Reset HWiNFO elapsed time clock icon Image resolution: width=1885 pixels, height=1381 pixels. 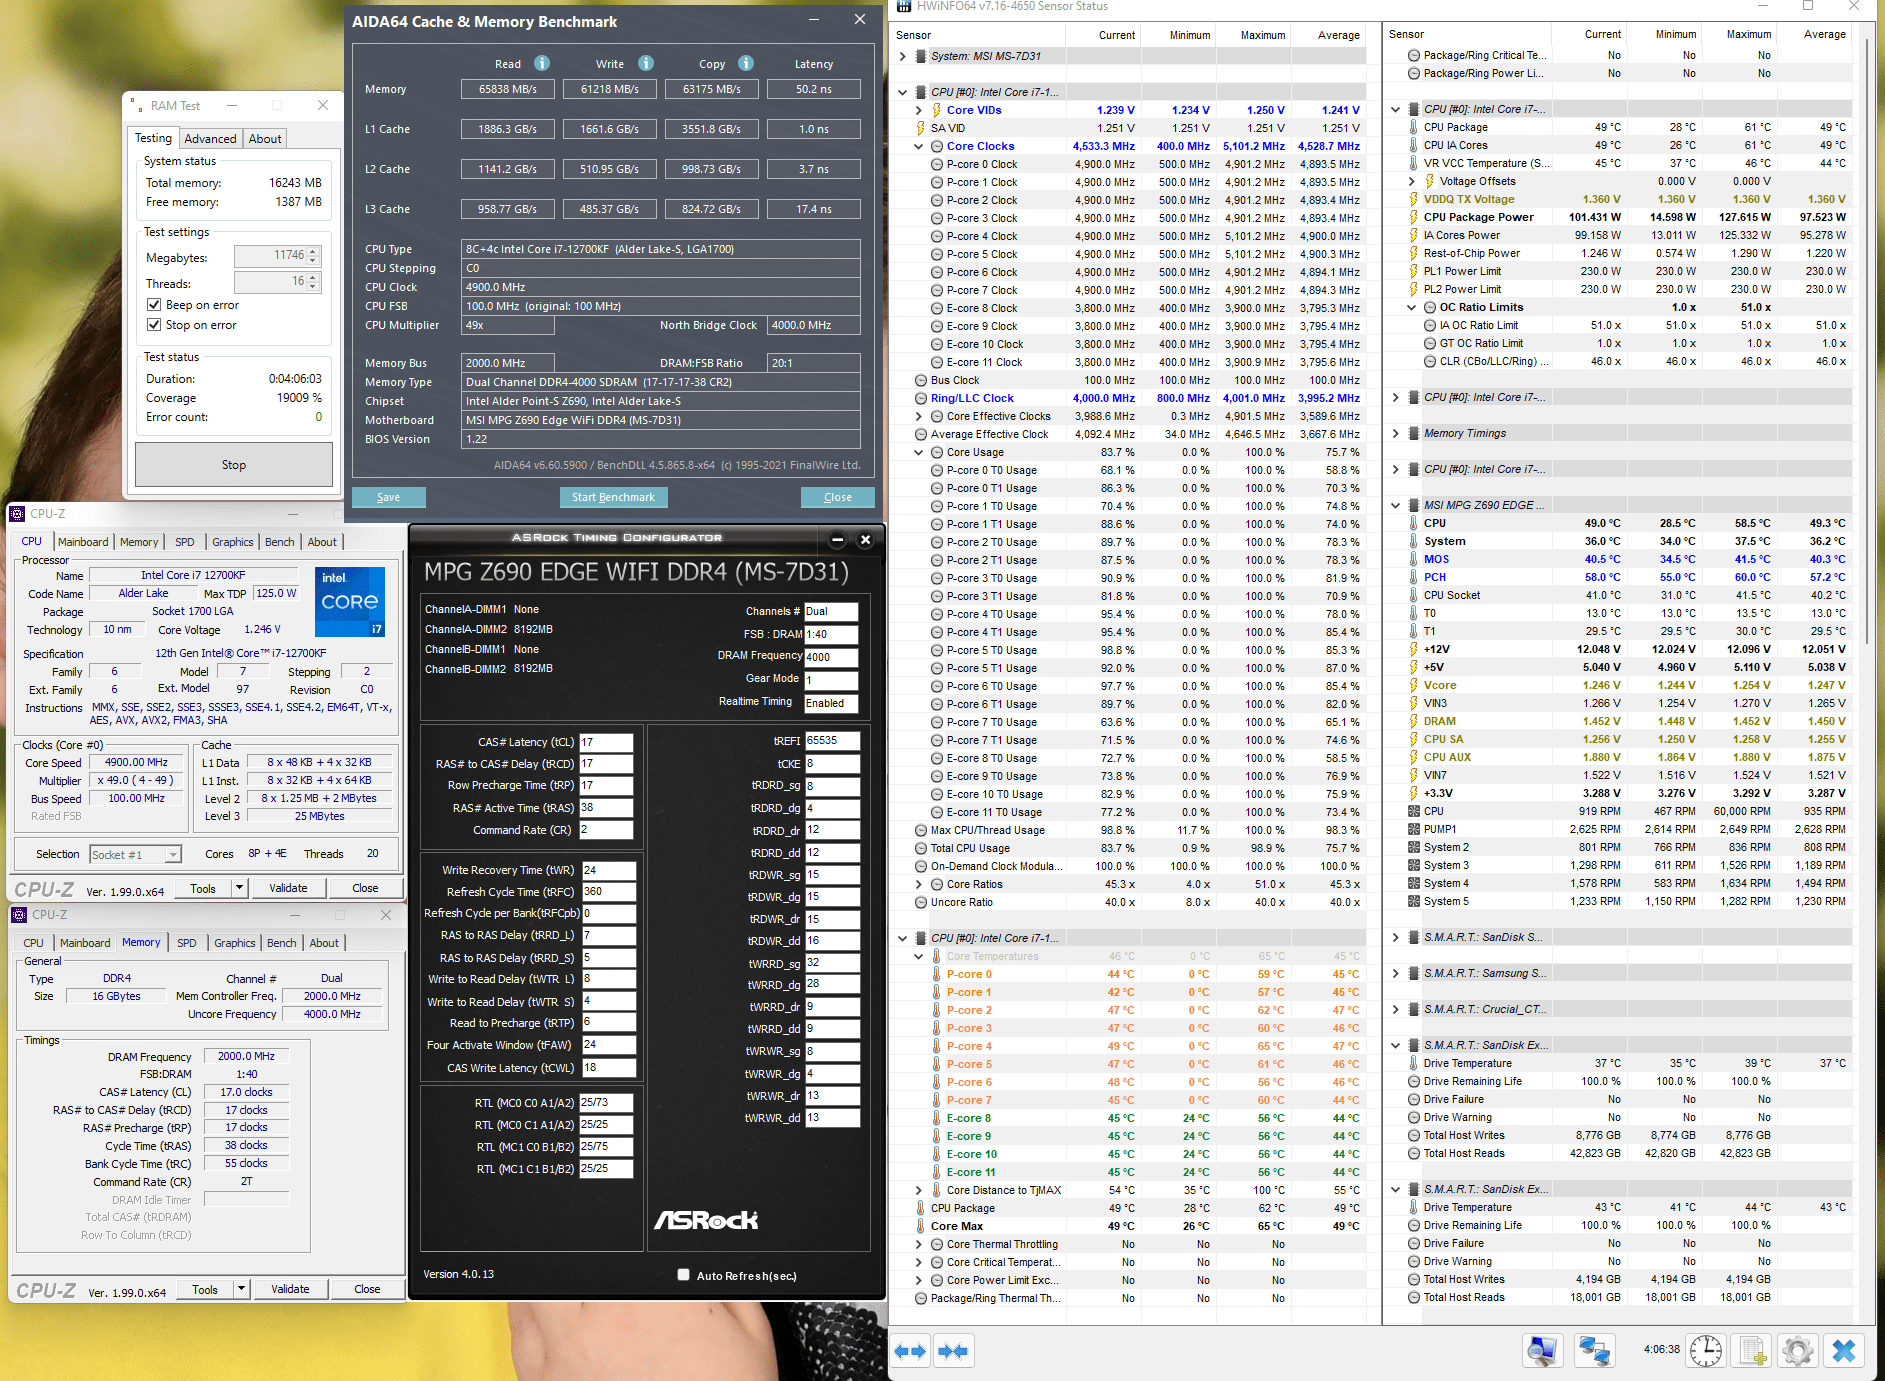[1705, 1351]
